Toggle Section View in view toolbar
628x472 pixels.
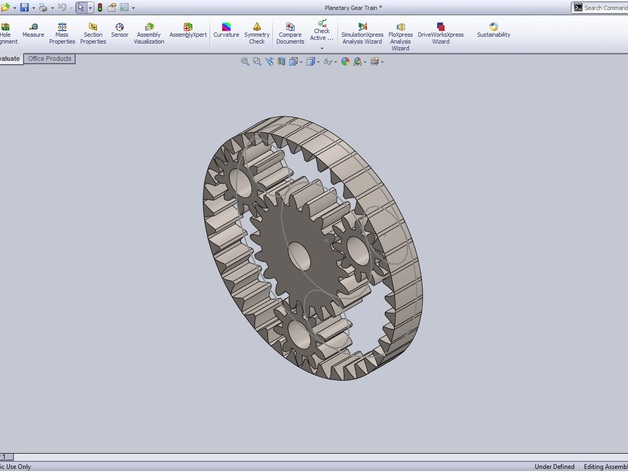281,61
